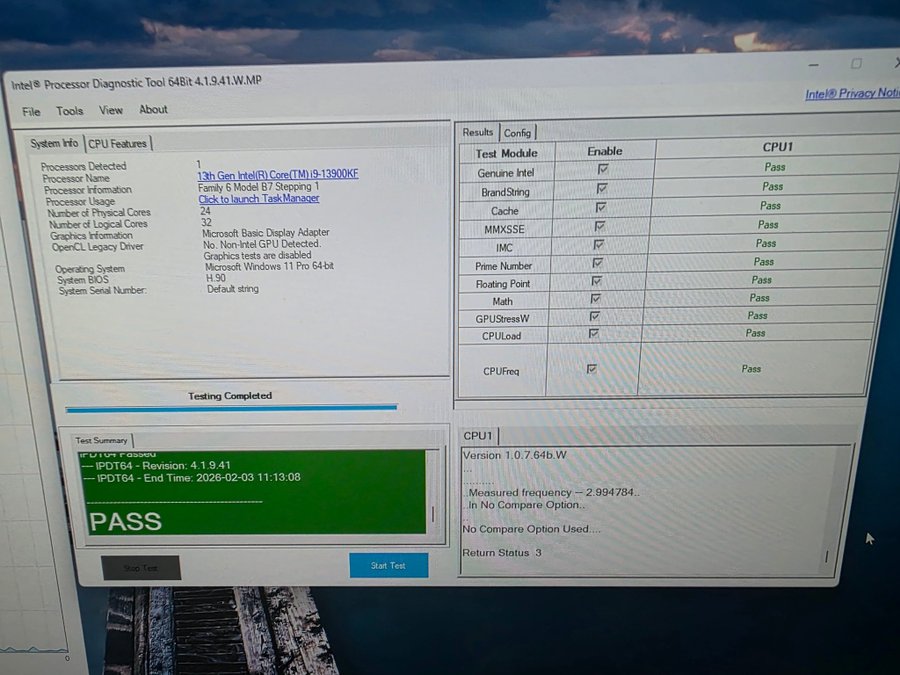This screenshot has width=900, height=675.
Task: Click the Testing Completed progress bar
Action: point(231,408)
